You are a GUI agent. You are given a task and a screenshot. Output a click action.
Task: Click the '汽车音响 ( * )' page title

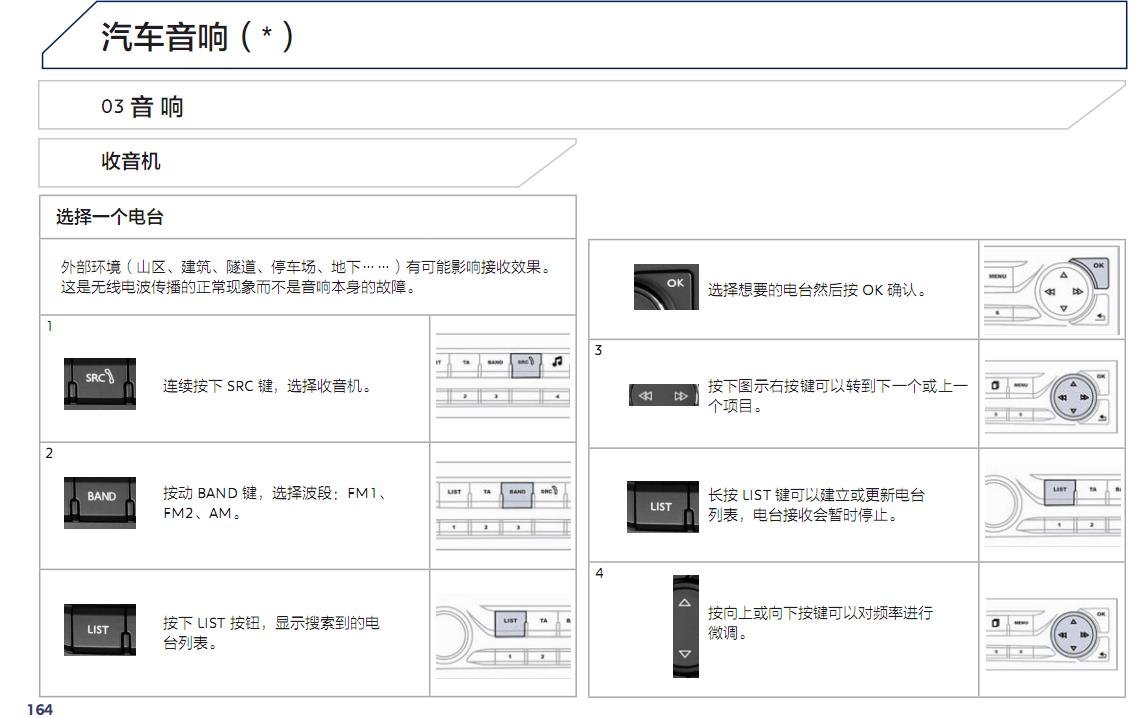coord(197,38)
